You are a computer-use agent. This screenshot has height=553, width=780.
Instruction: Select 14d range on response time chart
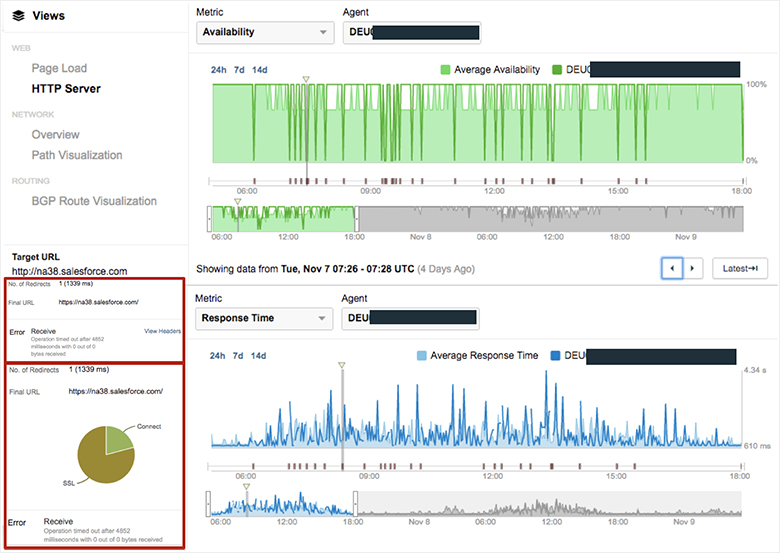(259, 356)
